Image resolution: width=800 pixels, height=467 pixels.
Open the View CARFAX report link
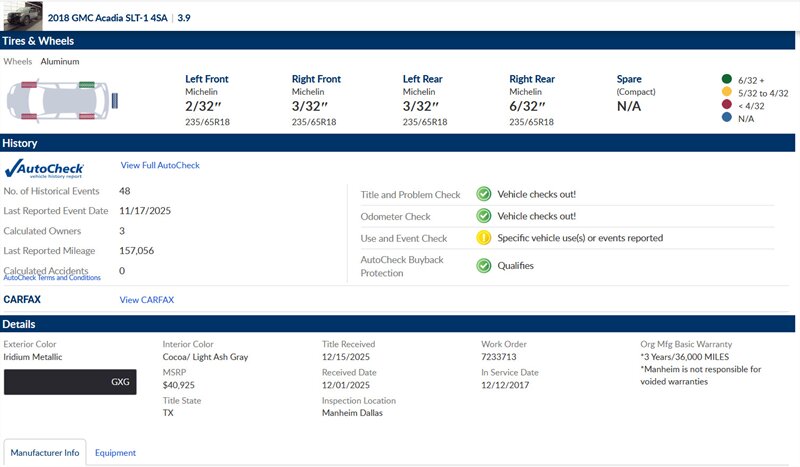(147, 300)
